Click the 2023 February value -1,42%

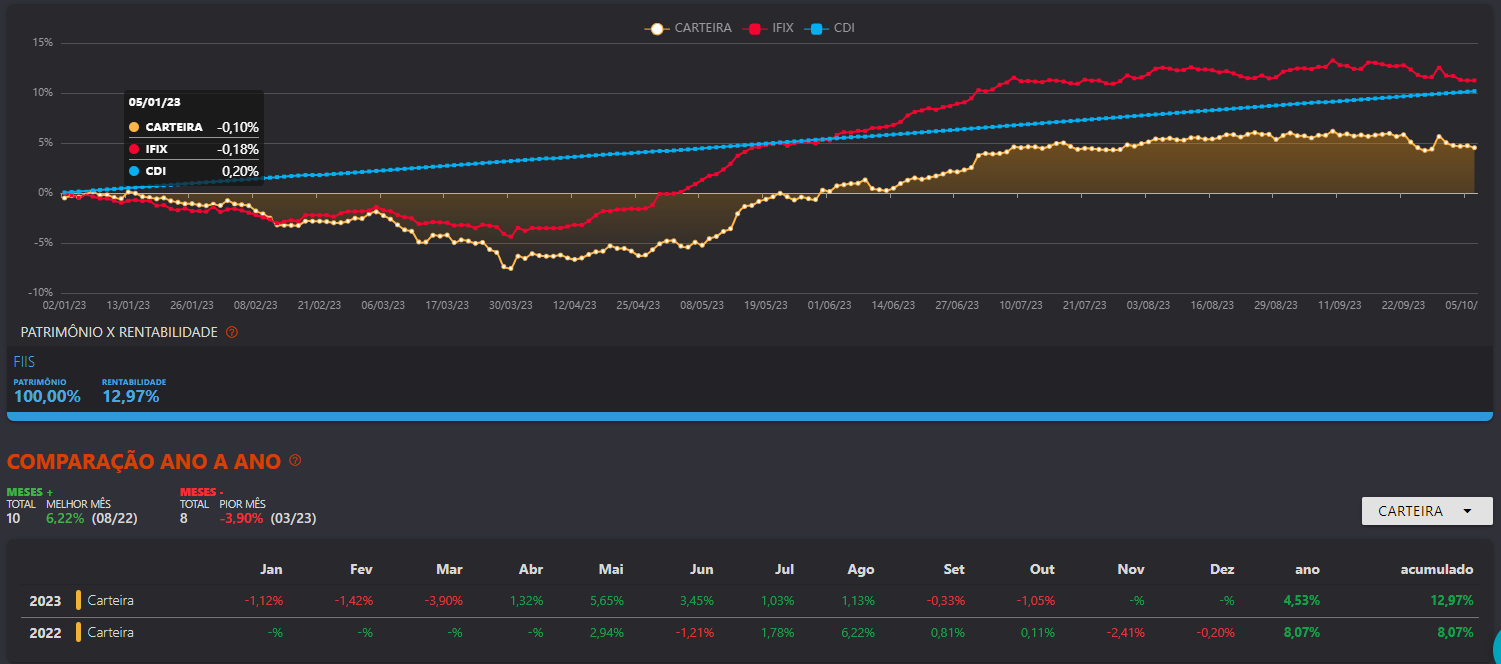coord(353,601)
